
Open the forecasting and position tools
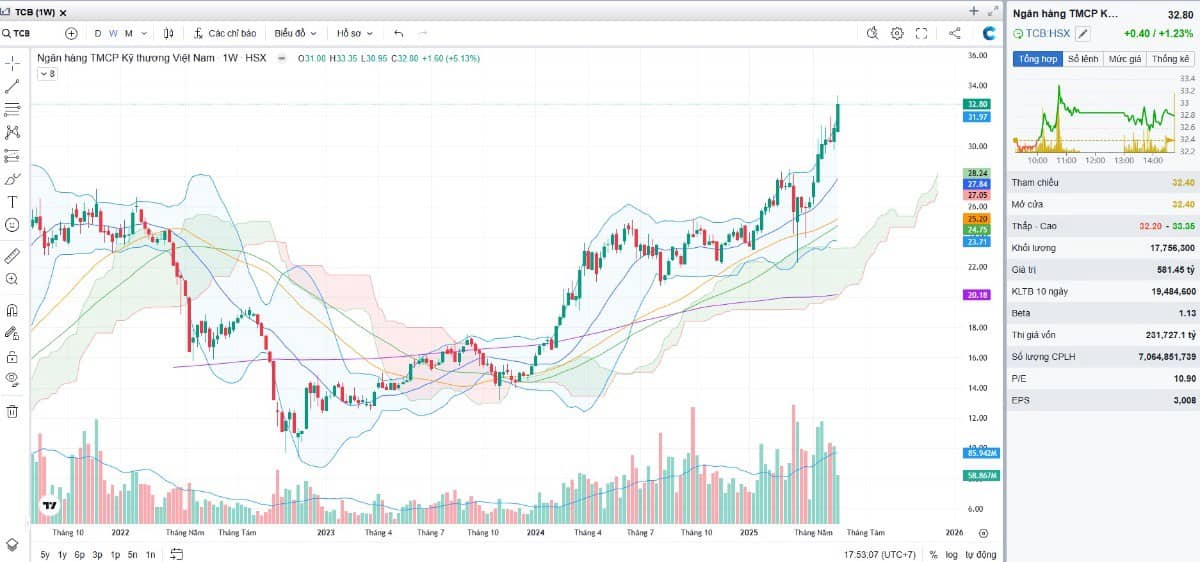[13, 156]
